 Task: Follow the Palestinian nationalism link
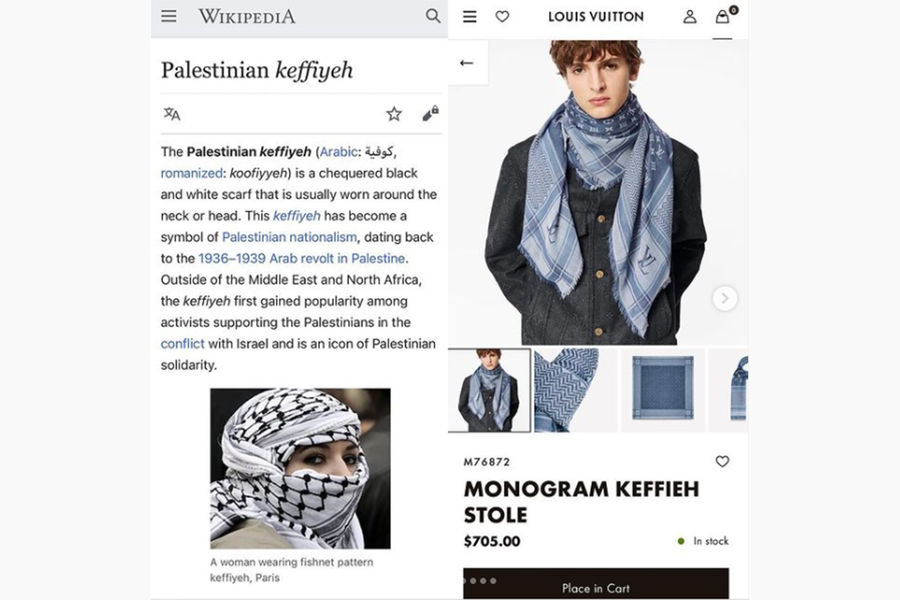coord(289,237)
